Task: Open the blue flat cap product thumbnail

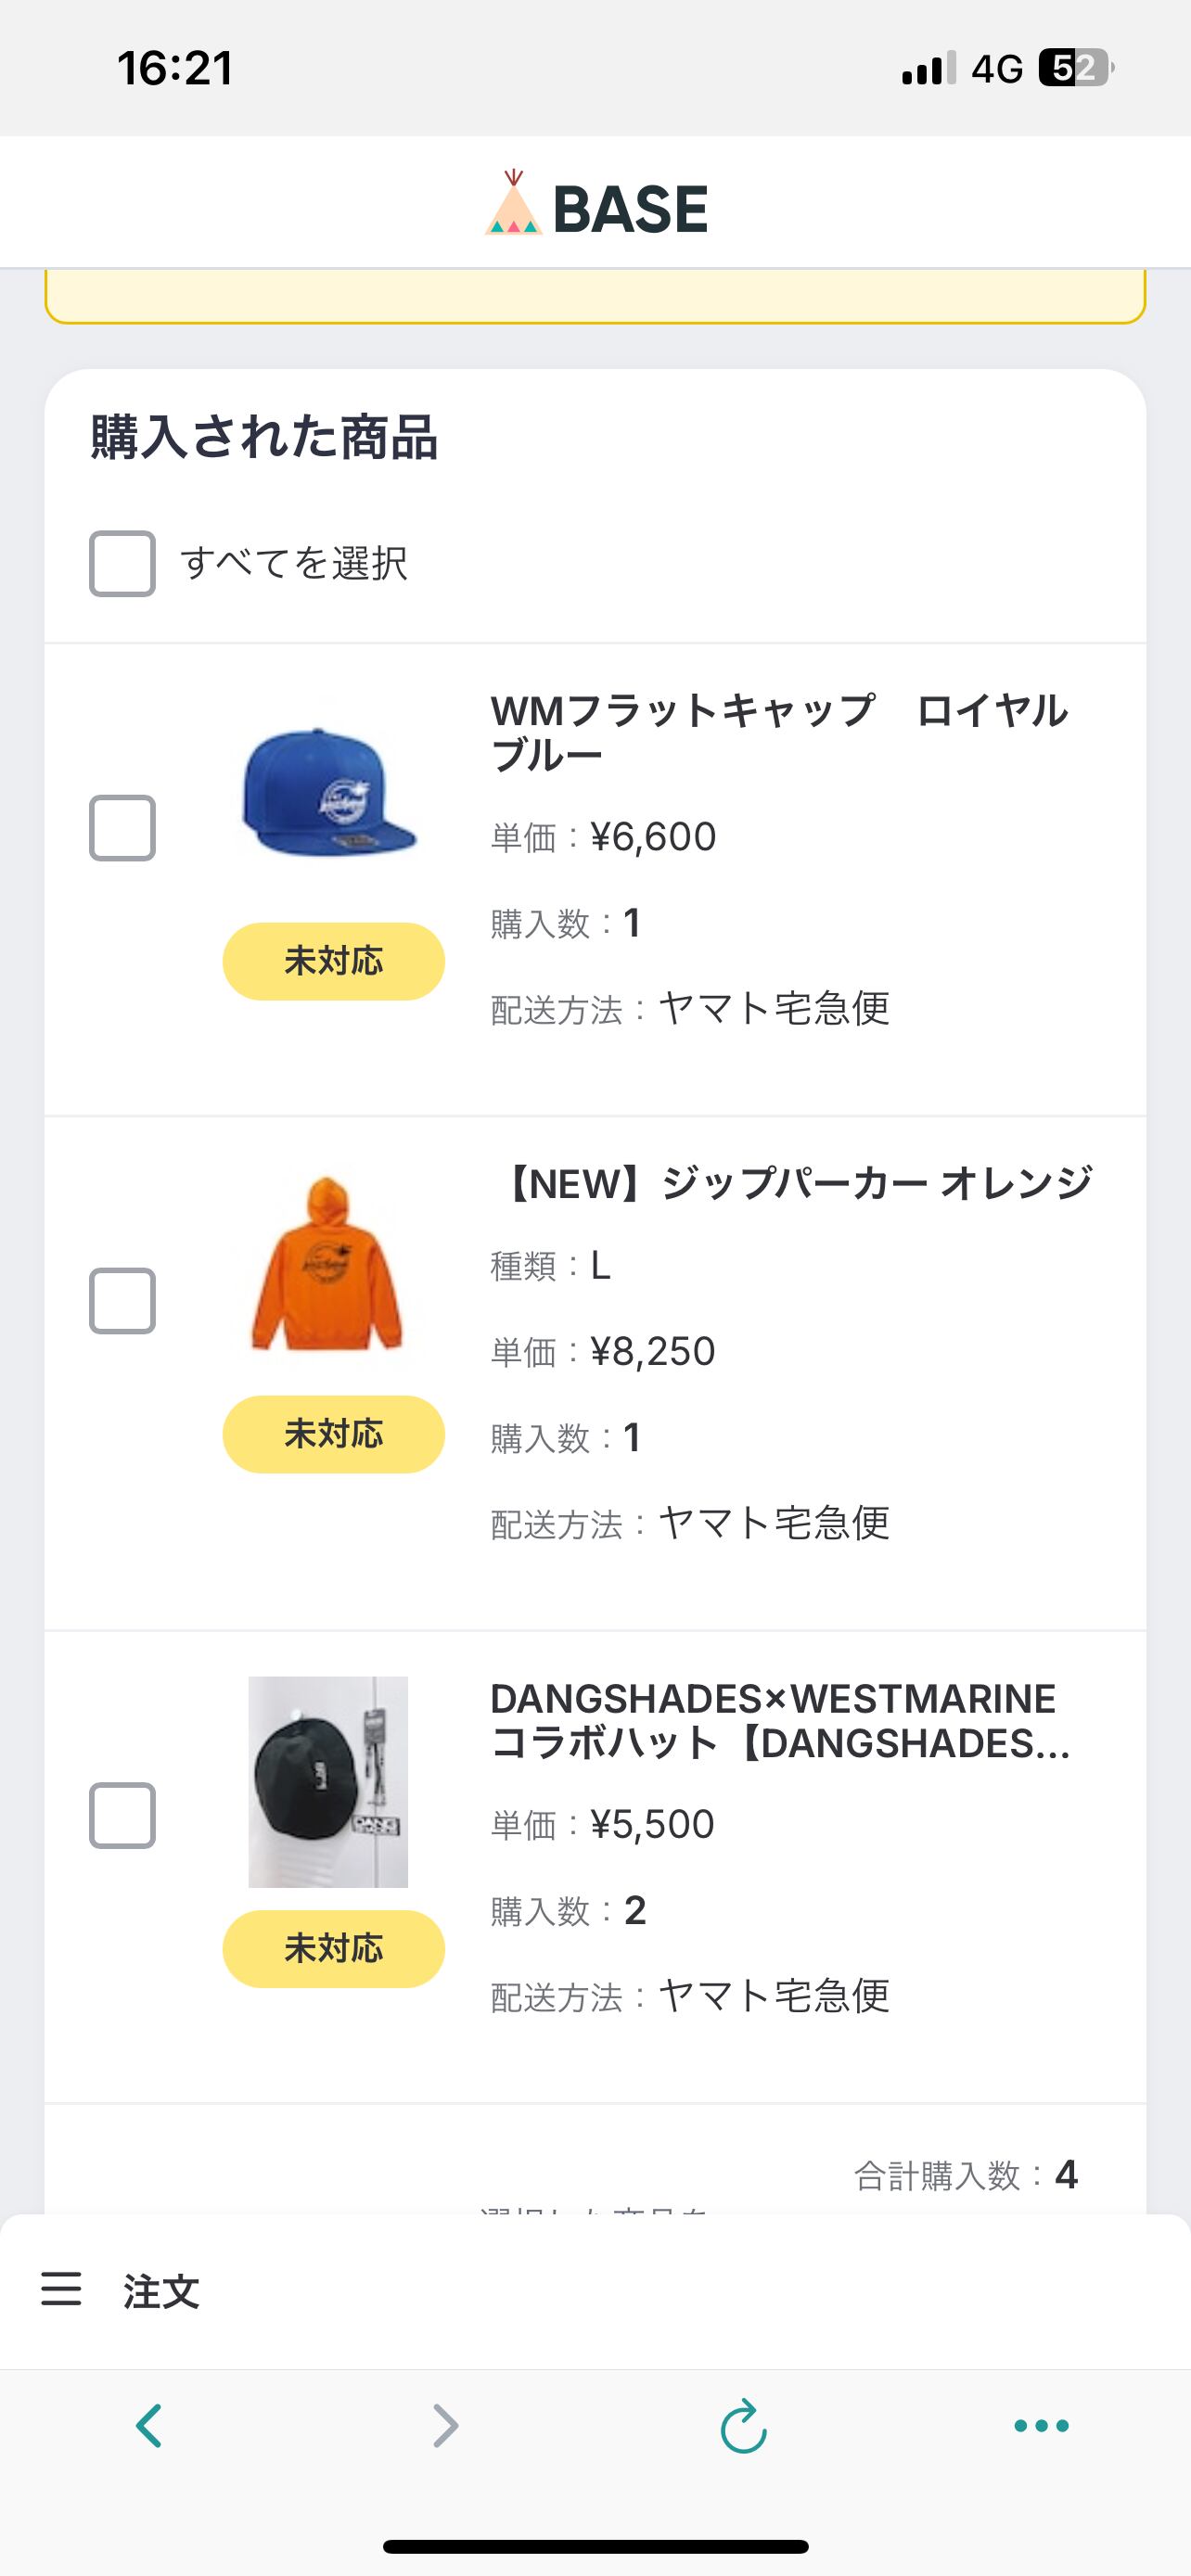Action: pos(329,792)
